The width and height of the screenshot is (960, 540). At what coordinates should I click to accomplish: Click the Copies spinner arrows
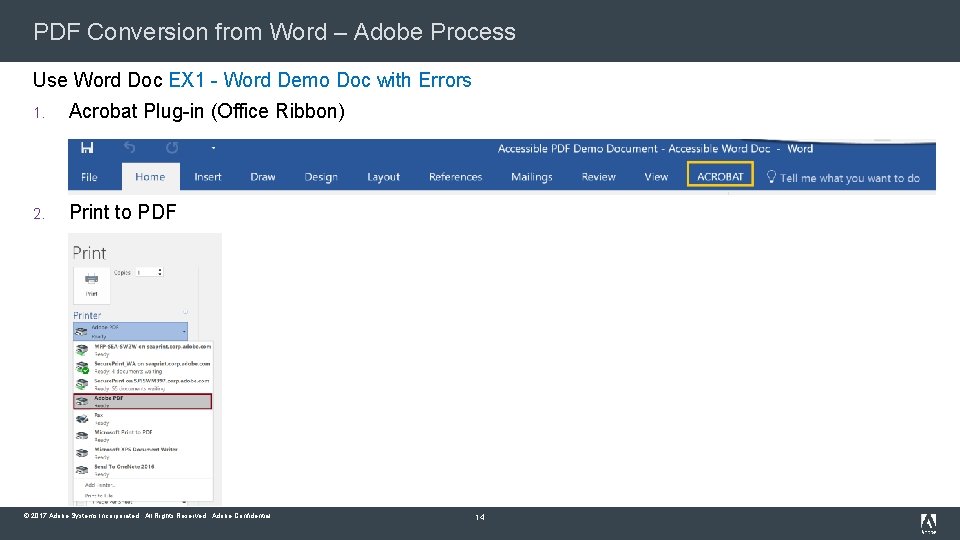point(160,272)
